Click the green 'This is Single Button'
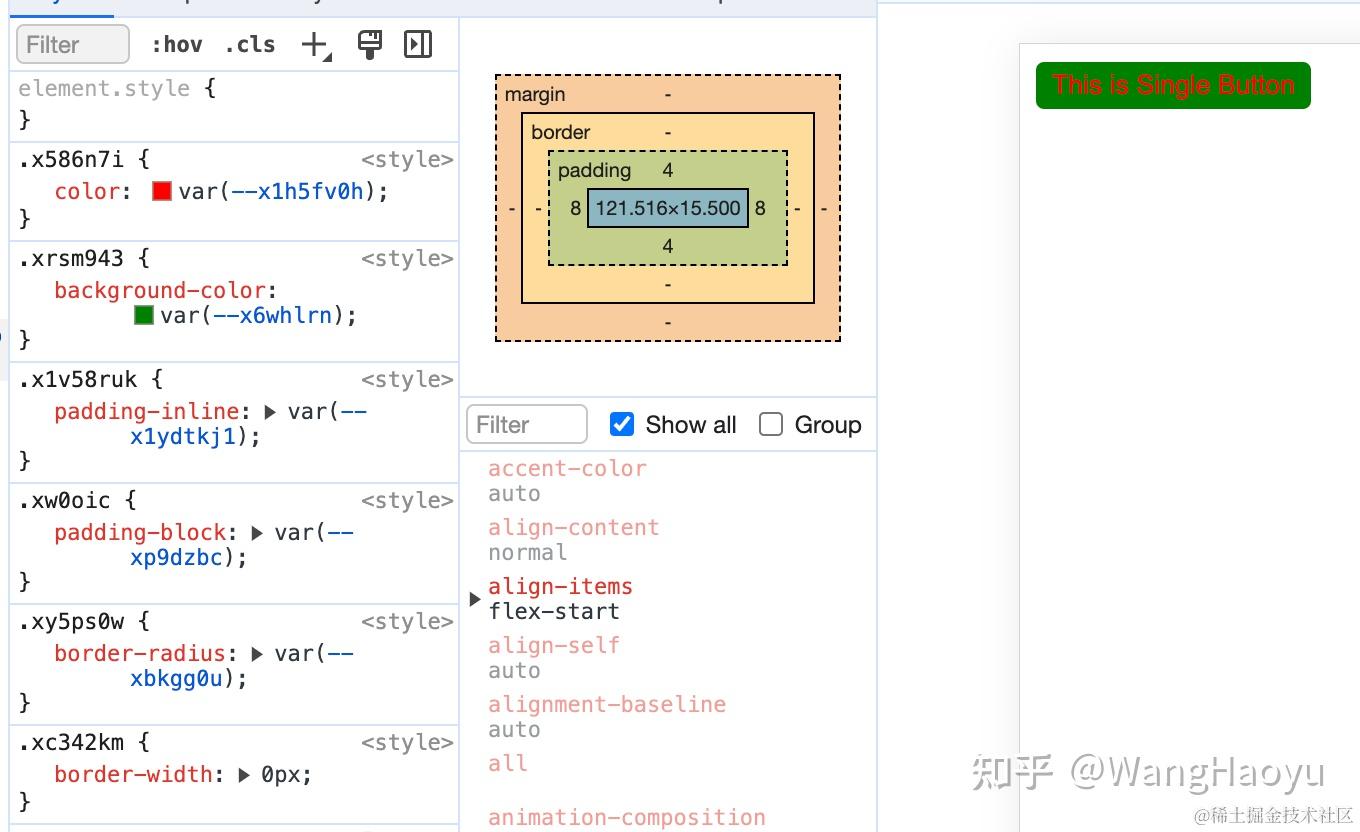 tap(1172, 85)
